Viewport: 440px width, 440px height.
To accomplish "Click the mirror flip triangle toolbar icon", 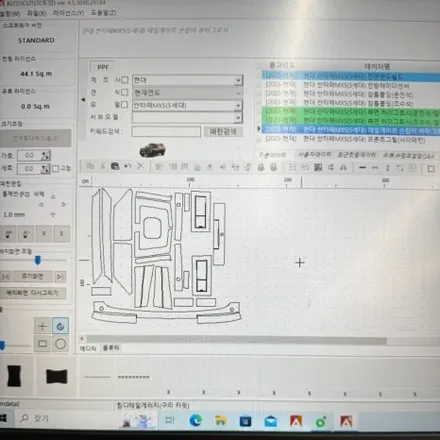I will coord(343,168).
